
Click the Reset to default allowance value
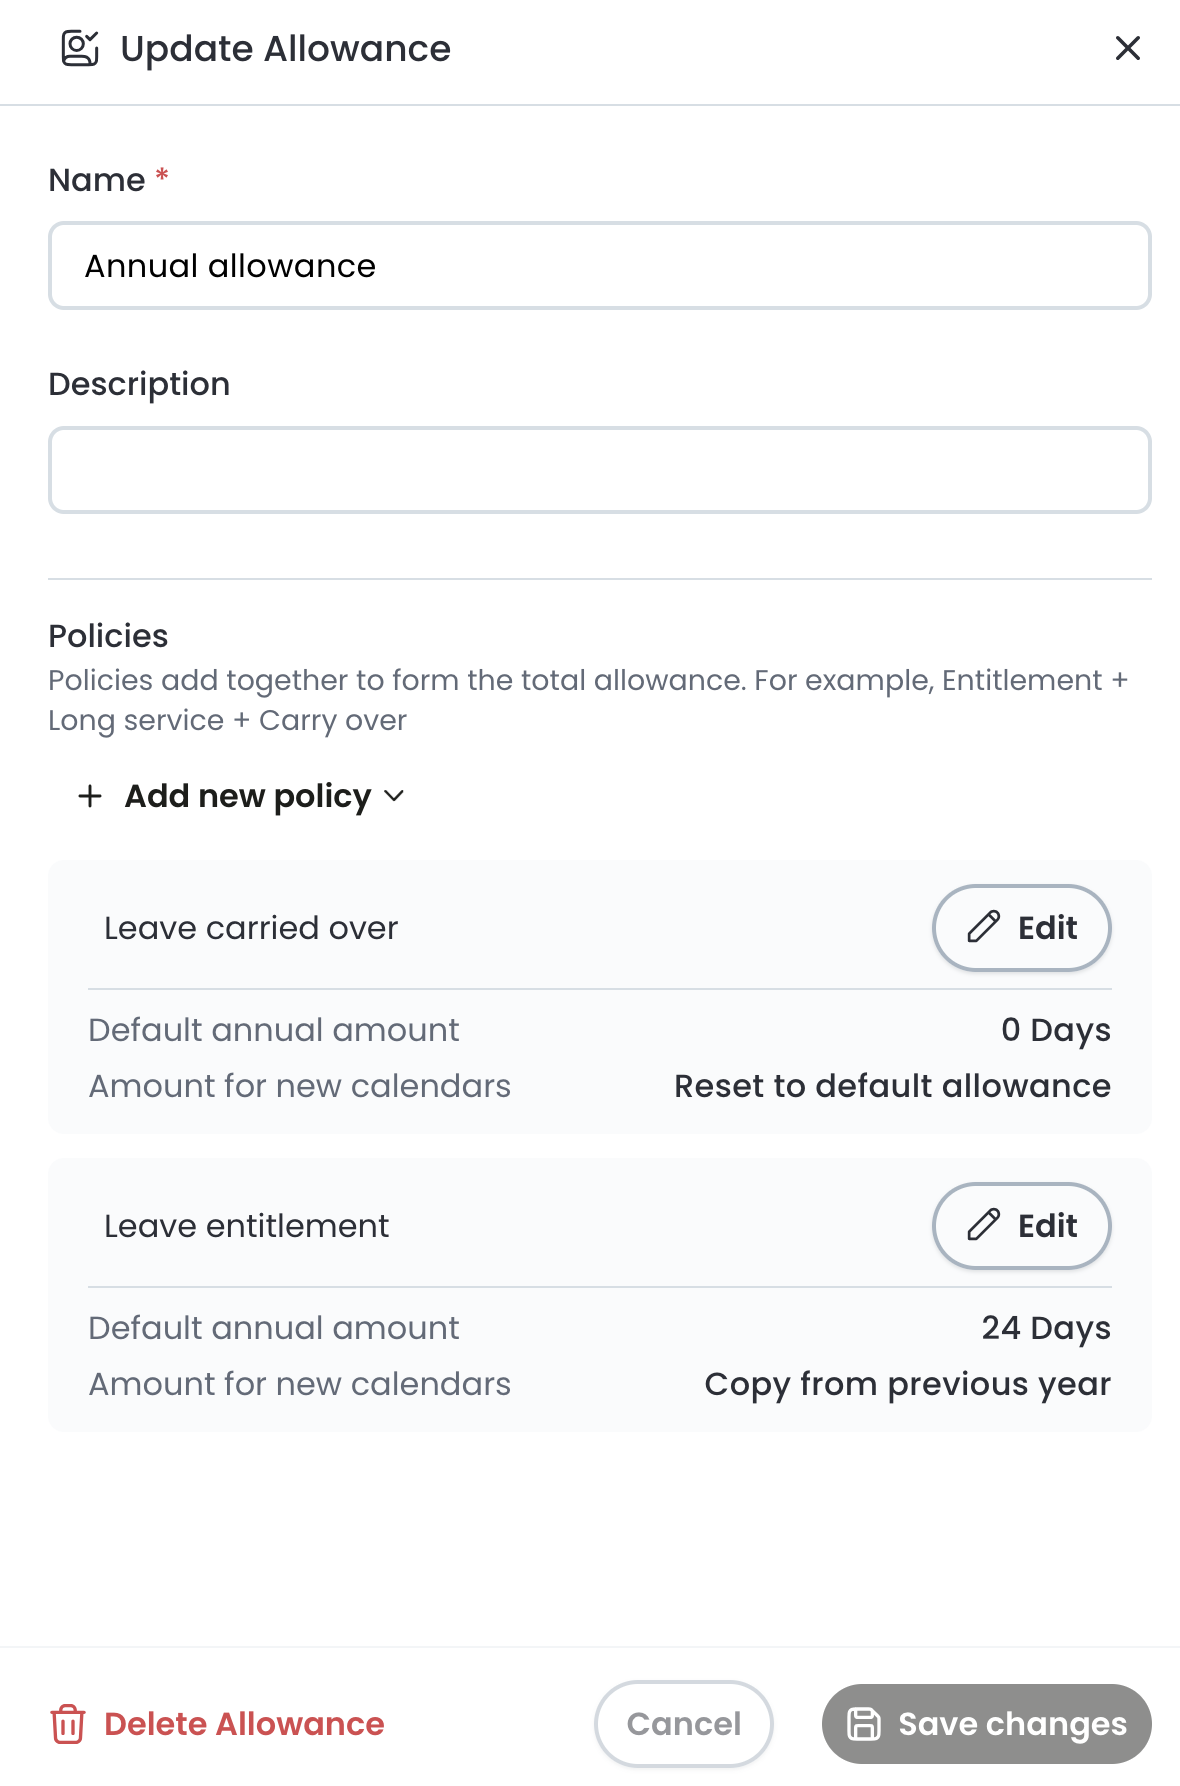point(892,1086)
